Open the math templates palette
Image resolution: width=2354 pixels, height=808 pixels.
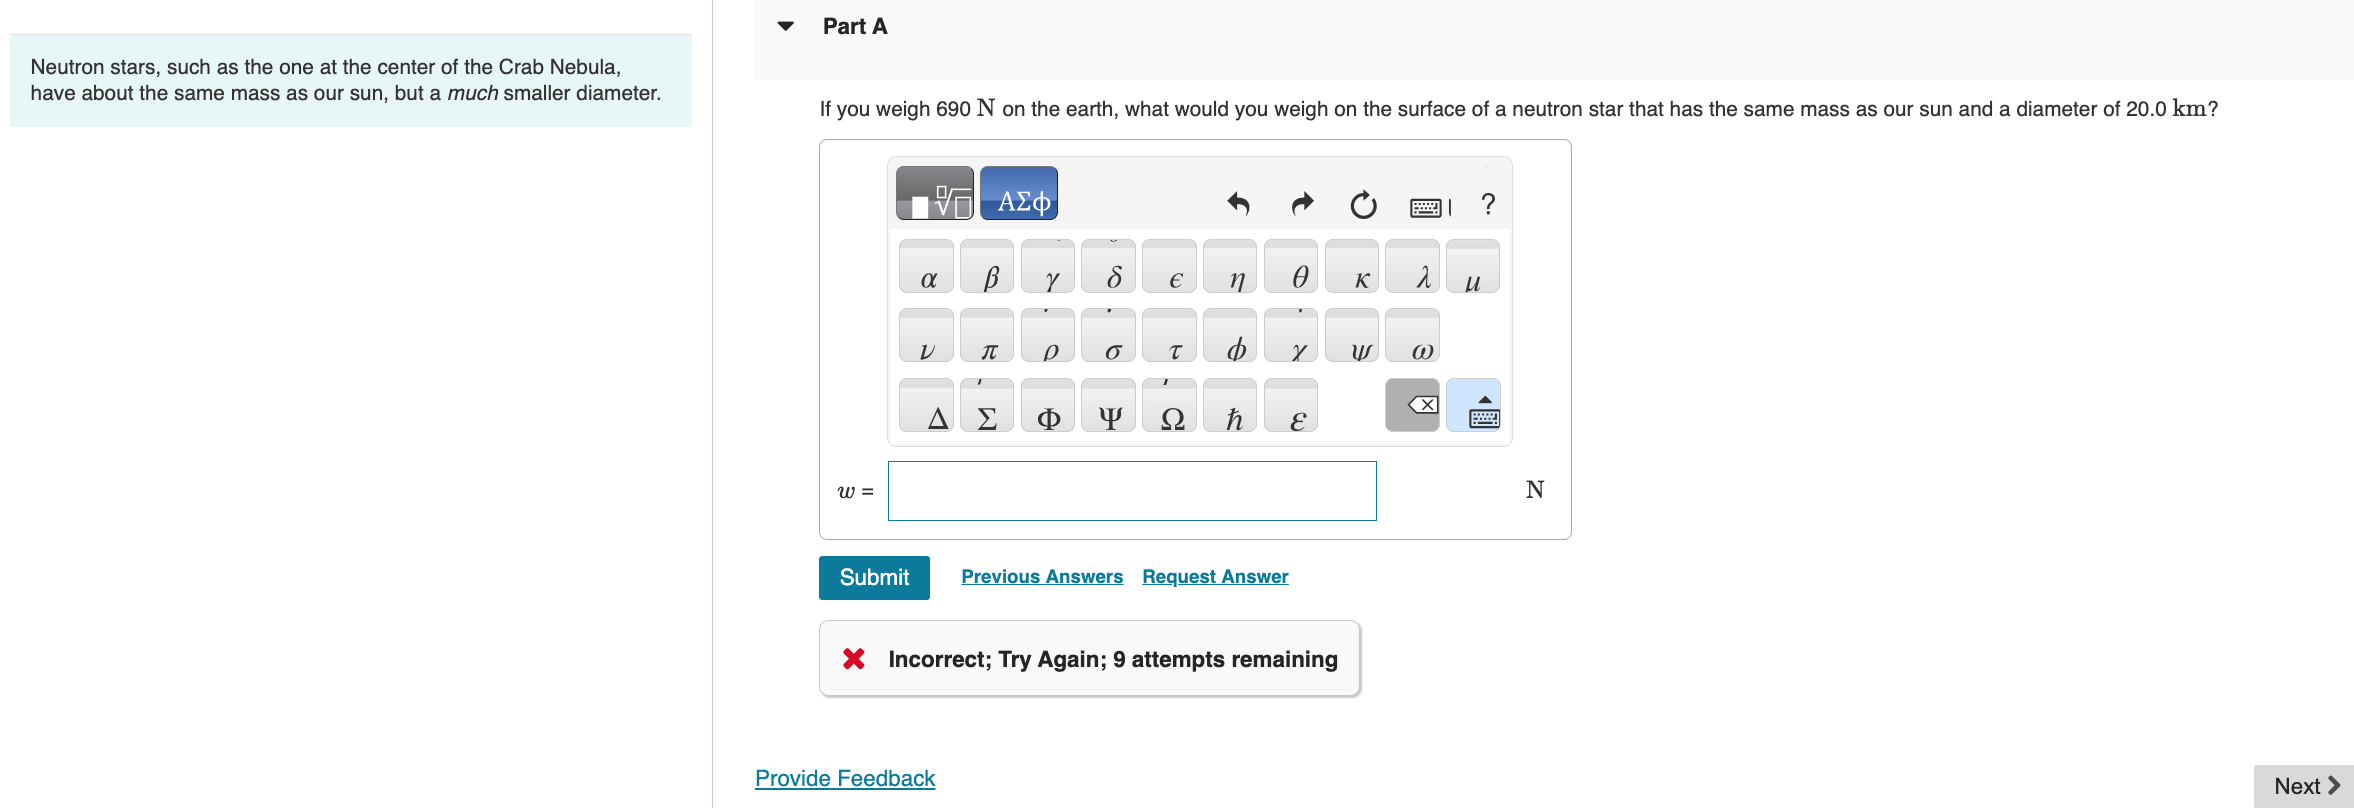[x=932, y=192]
